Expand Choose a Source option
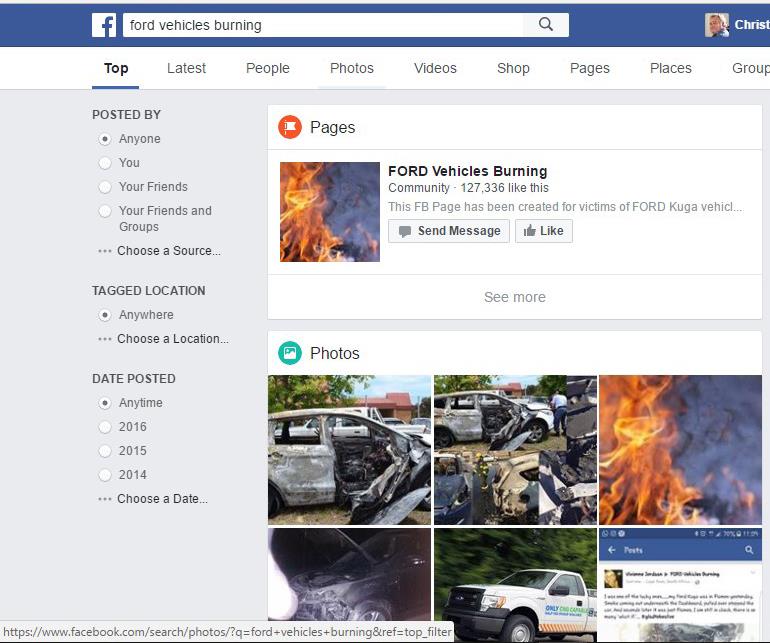 pyautogui.click(x=160, y=251)
